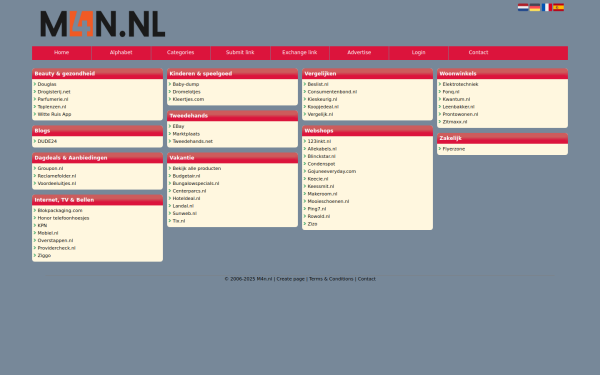Visit the Kleertjes.com link

click(188, 99)
